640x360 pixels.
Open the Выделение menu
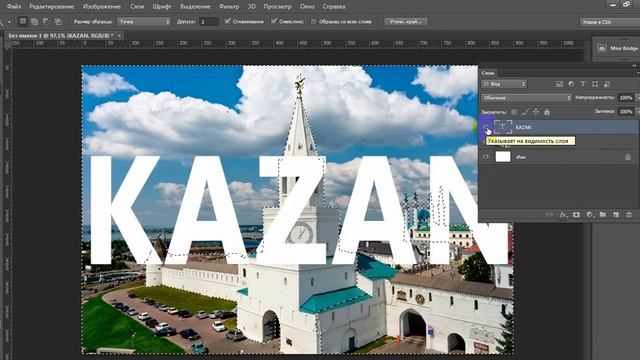coord(195,7)
